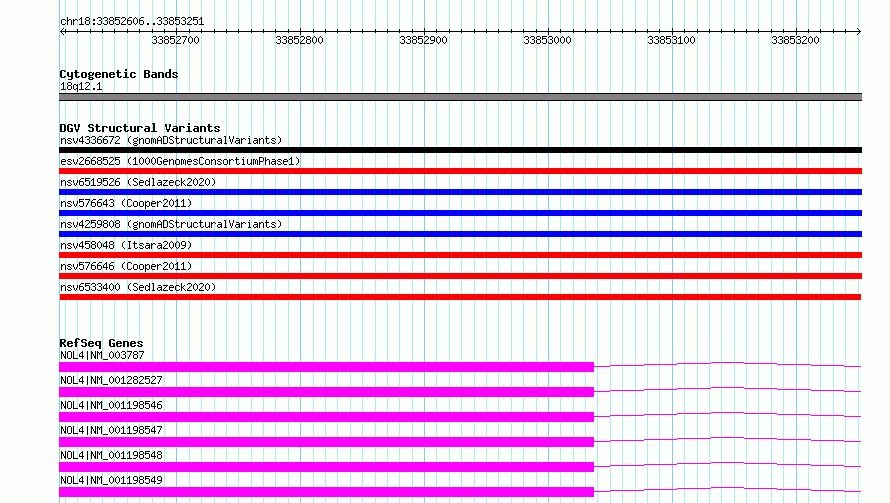Click the nsv6519526 Sedlazeck2020 label

coord(138,182)
